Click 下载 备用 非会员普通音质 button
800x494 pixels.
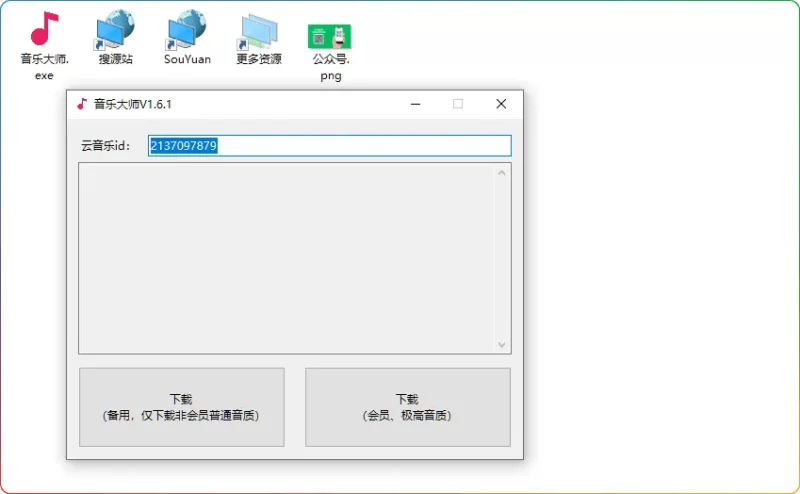182,407
